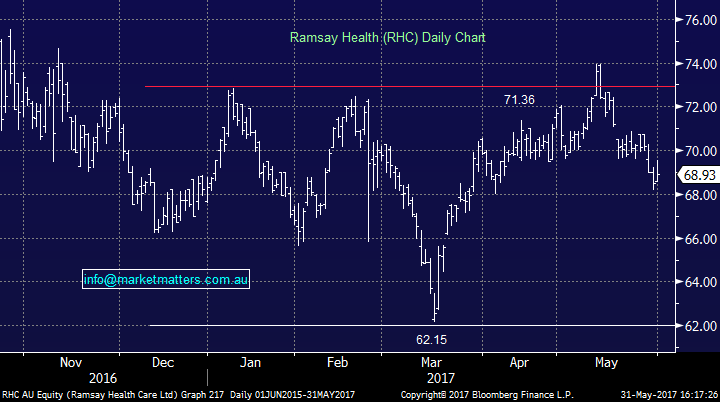Screen dimensions: 720x402
Task: Click the 72.00 axis label
Action: tap(700, 107)
